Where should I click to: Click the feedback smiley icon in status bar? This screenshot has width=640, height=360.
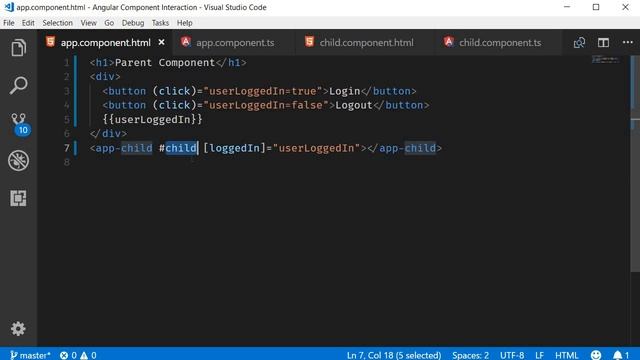[596, 355]
